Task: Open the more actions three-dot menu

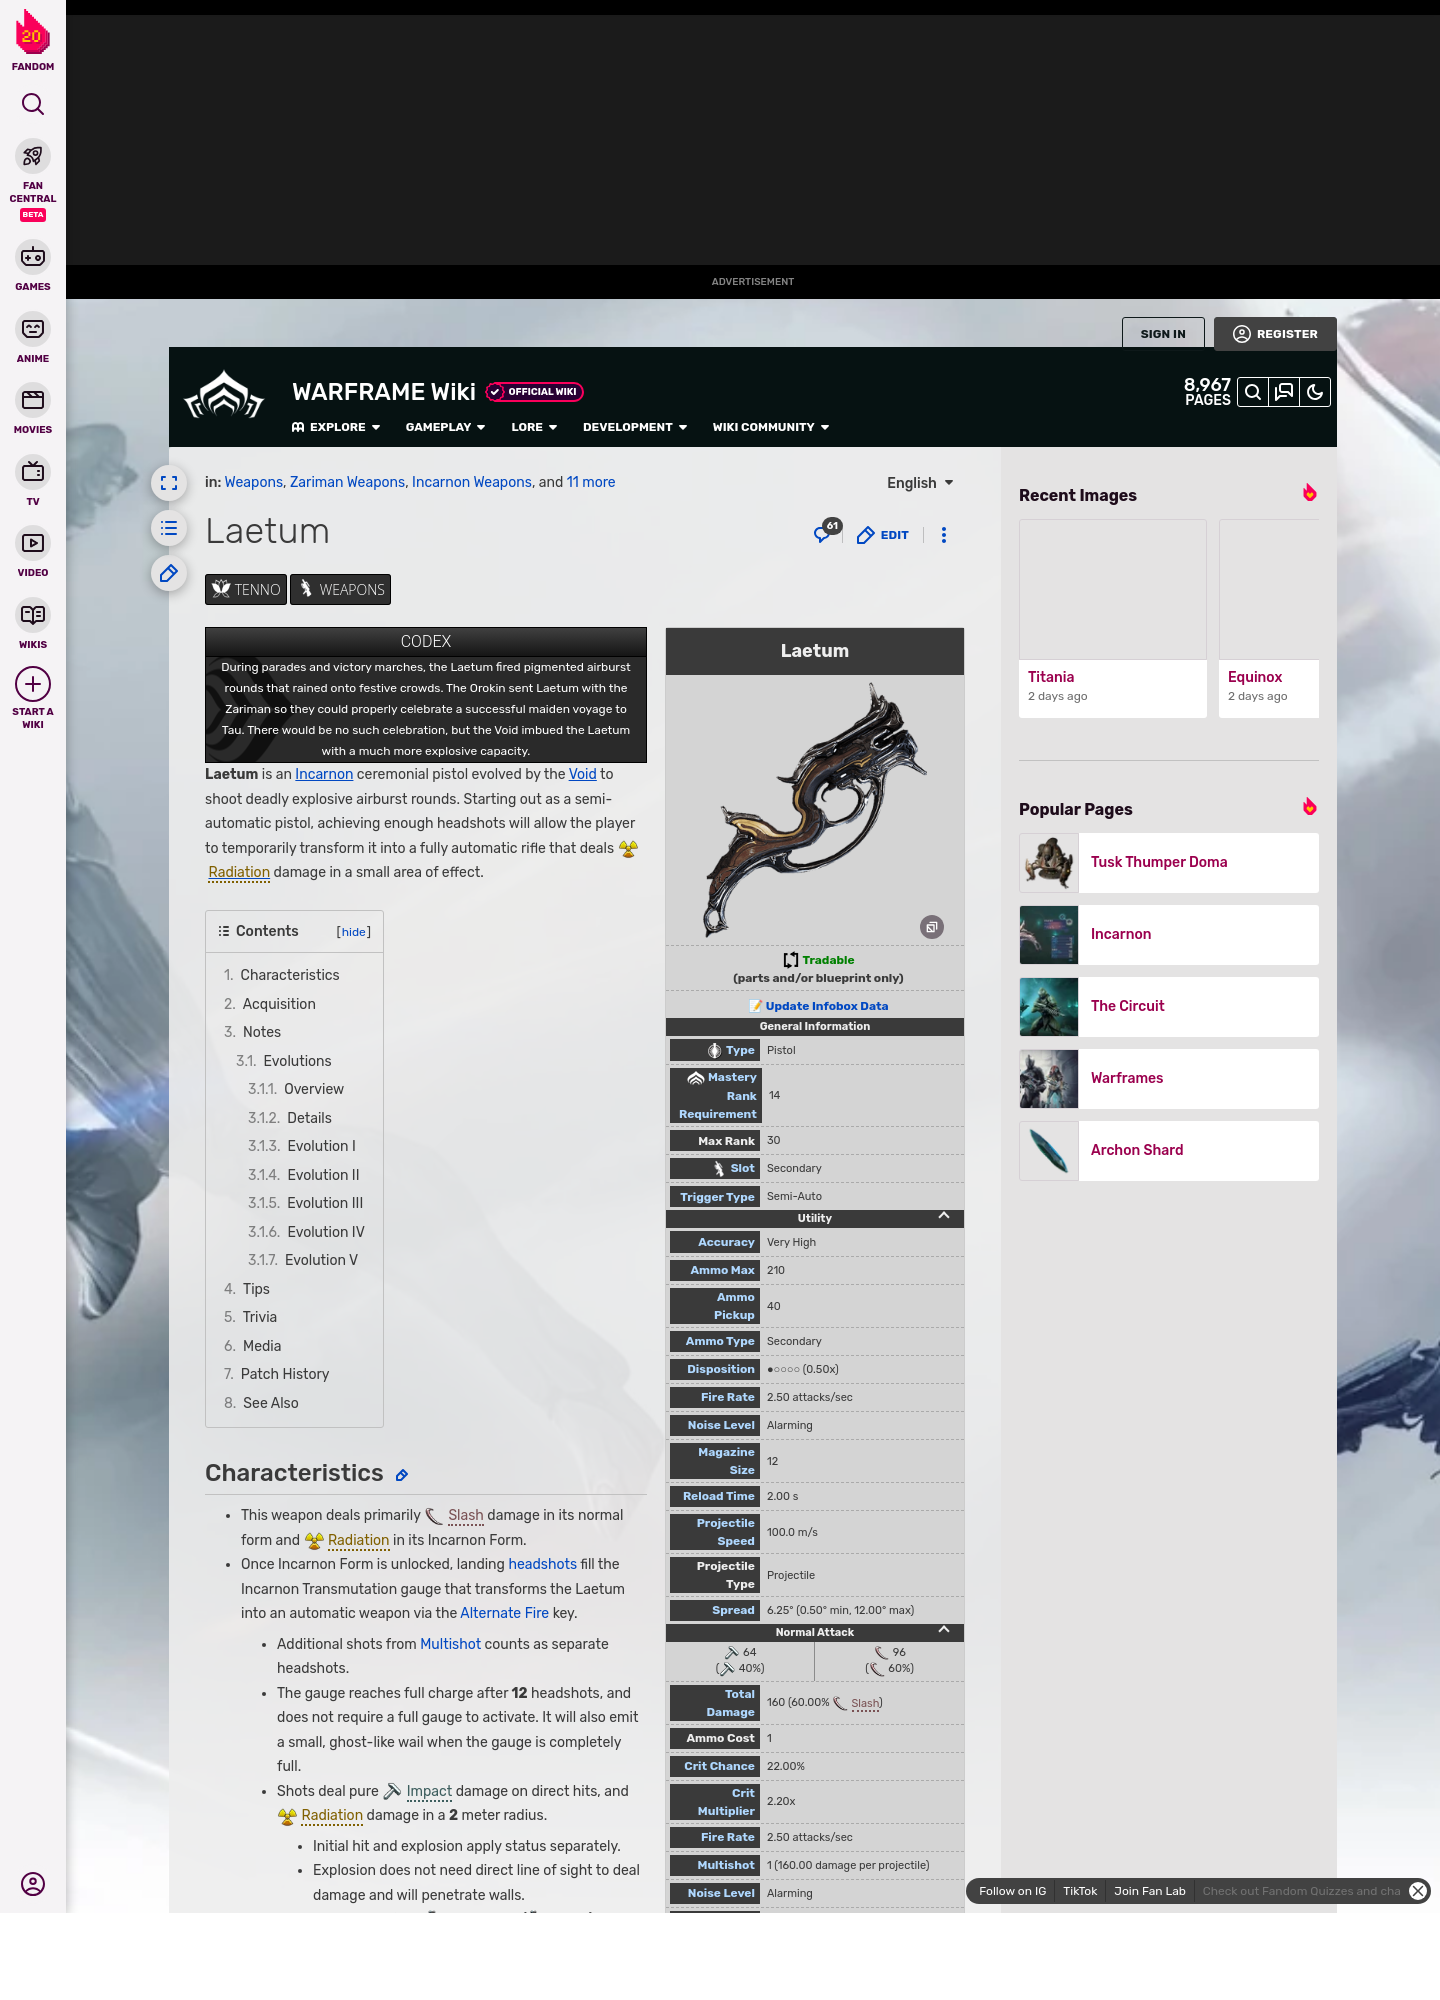Action: pyautogui.click(x=944, y=535)
